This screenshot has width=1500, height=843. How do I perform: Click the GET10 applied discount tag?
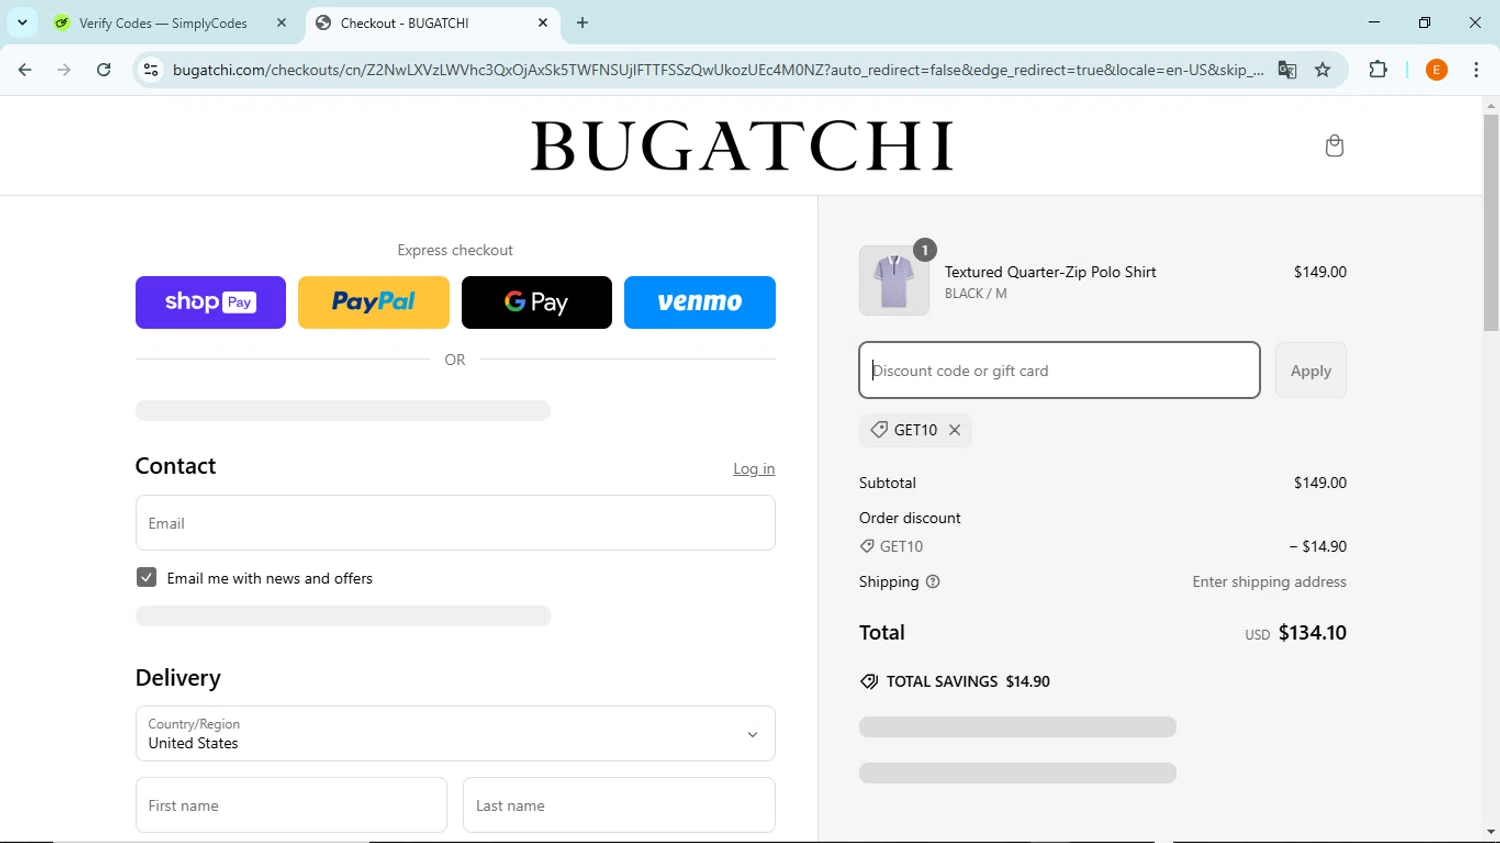915,430
